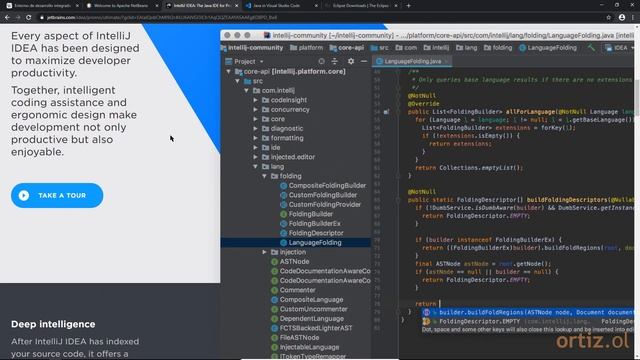Switch to the first browser tab
Screen dimensions: 640x360
[x=42, y=6]
